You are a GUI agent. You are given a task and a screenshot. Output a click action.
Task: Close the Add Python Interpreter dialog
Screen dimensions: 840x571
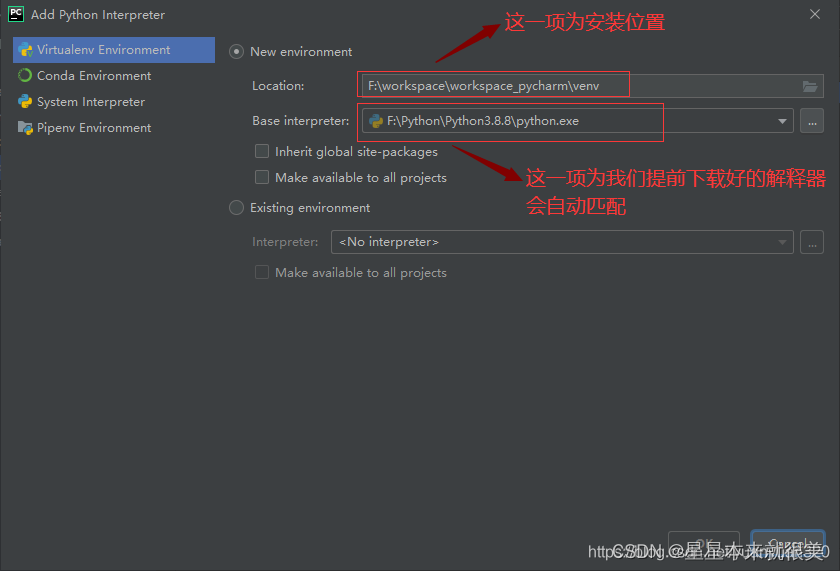[x=815, y=14]
